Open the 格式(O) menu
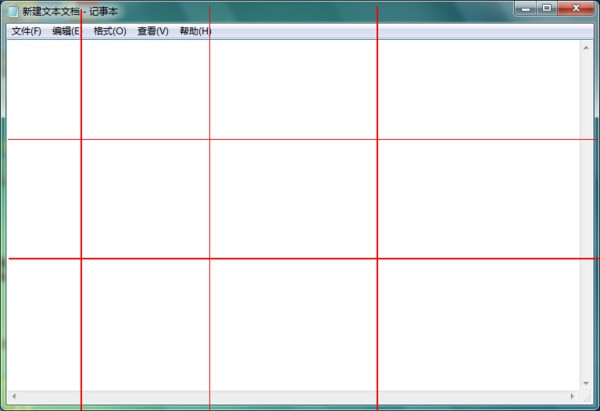Screen dimensions: 600x411 click(x=109, y=31)
